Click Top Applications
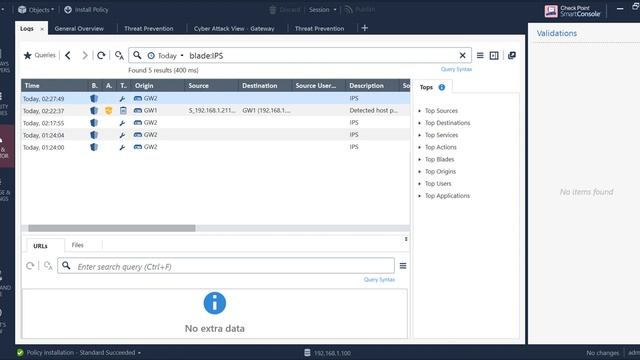Screen dimensions: 640x360 point(447,196)
